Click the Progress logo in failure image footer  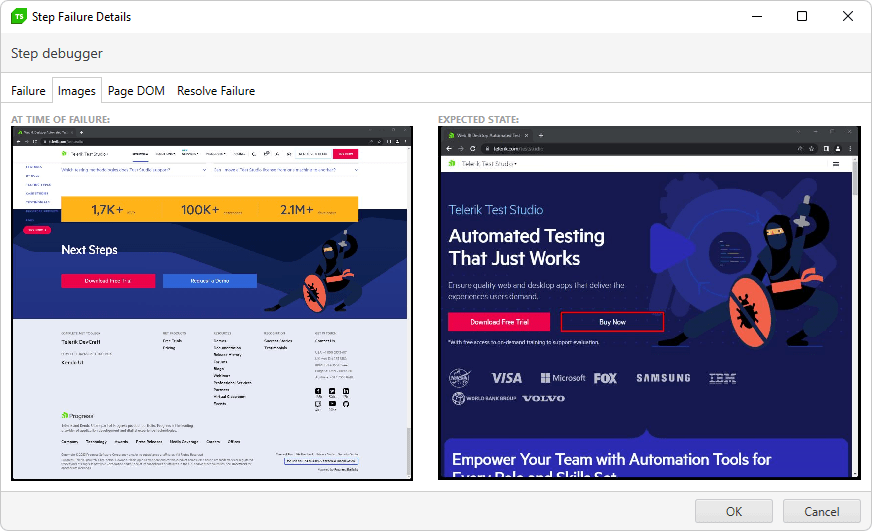click(77, 415)
